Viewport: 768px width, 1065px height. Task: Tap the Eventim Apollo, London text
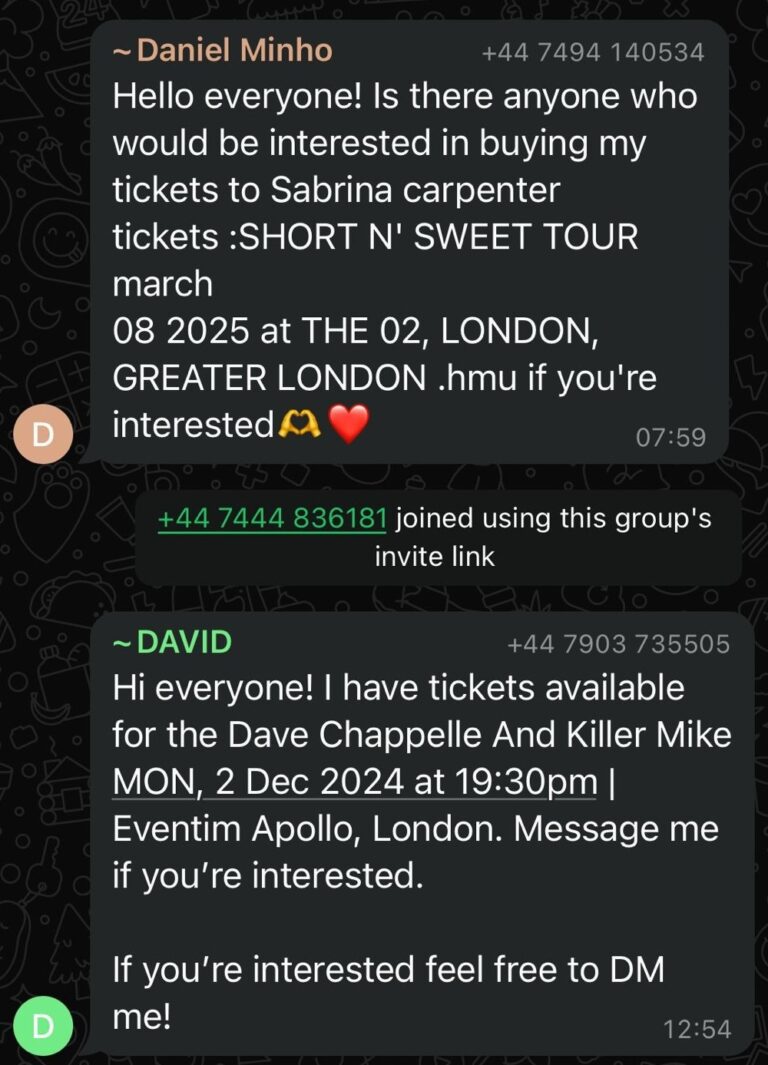(x=308, y=829)
